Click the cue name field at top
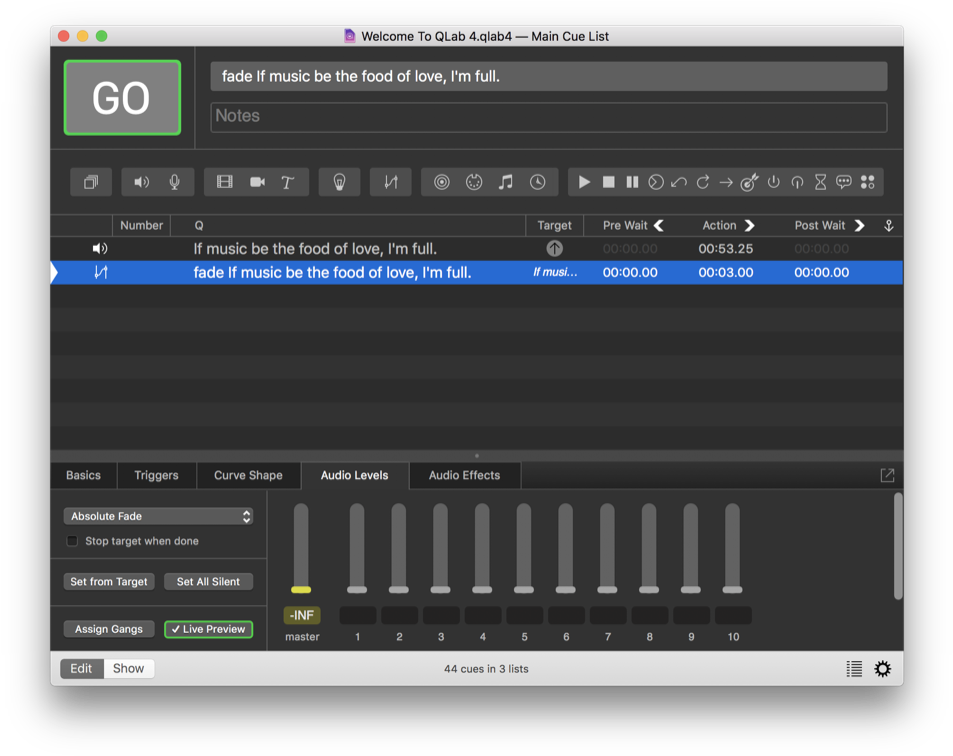Image resolution: width=953 pixels, height=756 pixels. [x=548, y=77]
